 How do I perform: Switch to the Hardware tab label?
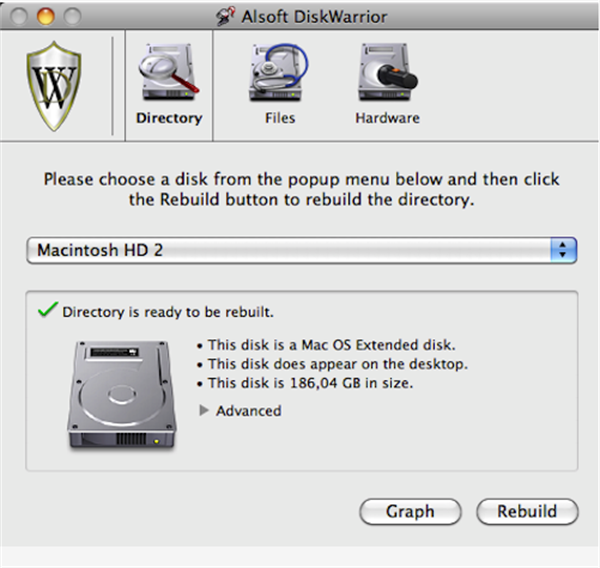387,118
